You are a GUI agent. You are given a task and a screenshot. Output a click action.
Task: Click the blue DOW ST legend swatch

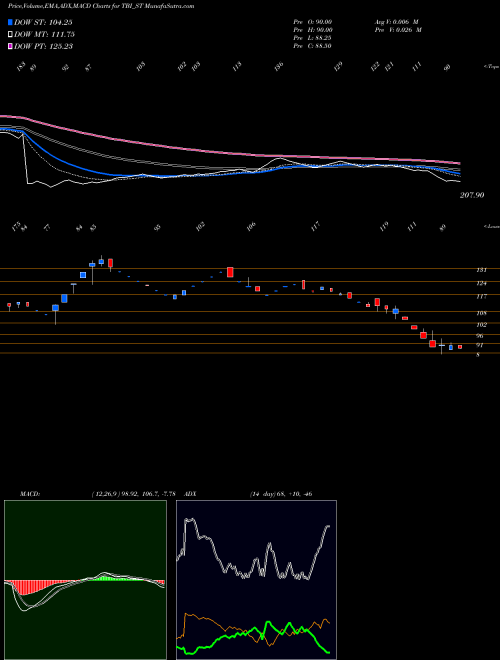(10, 22)
